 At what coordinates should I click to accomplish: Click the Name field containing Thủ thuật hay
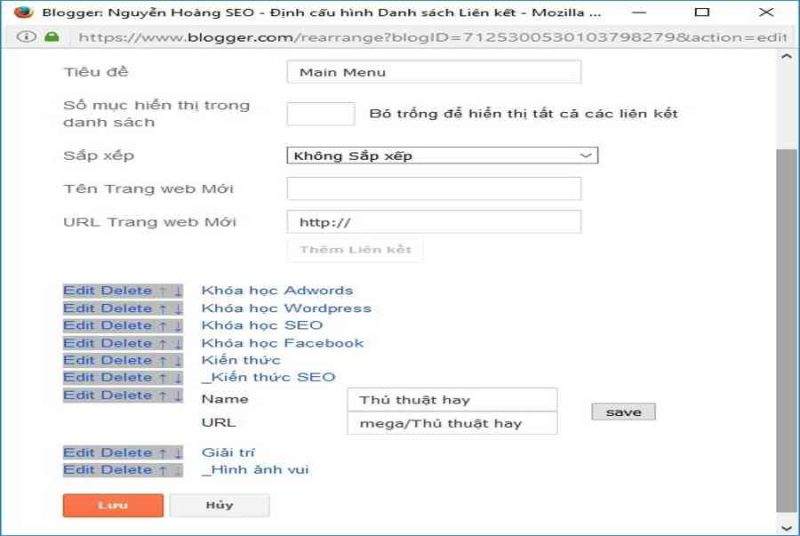point(451,400)
